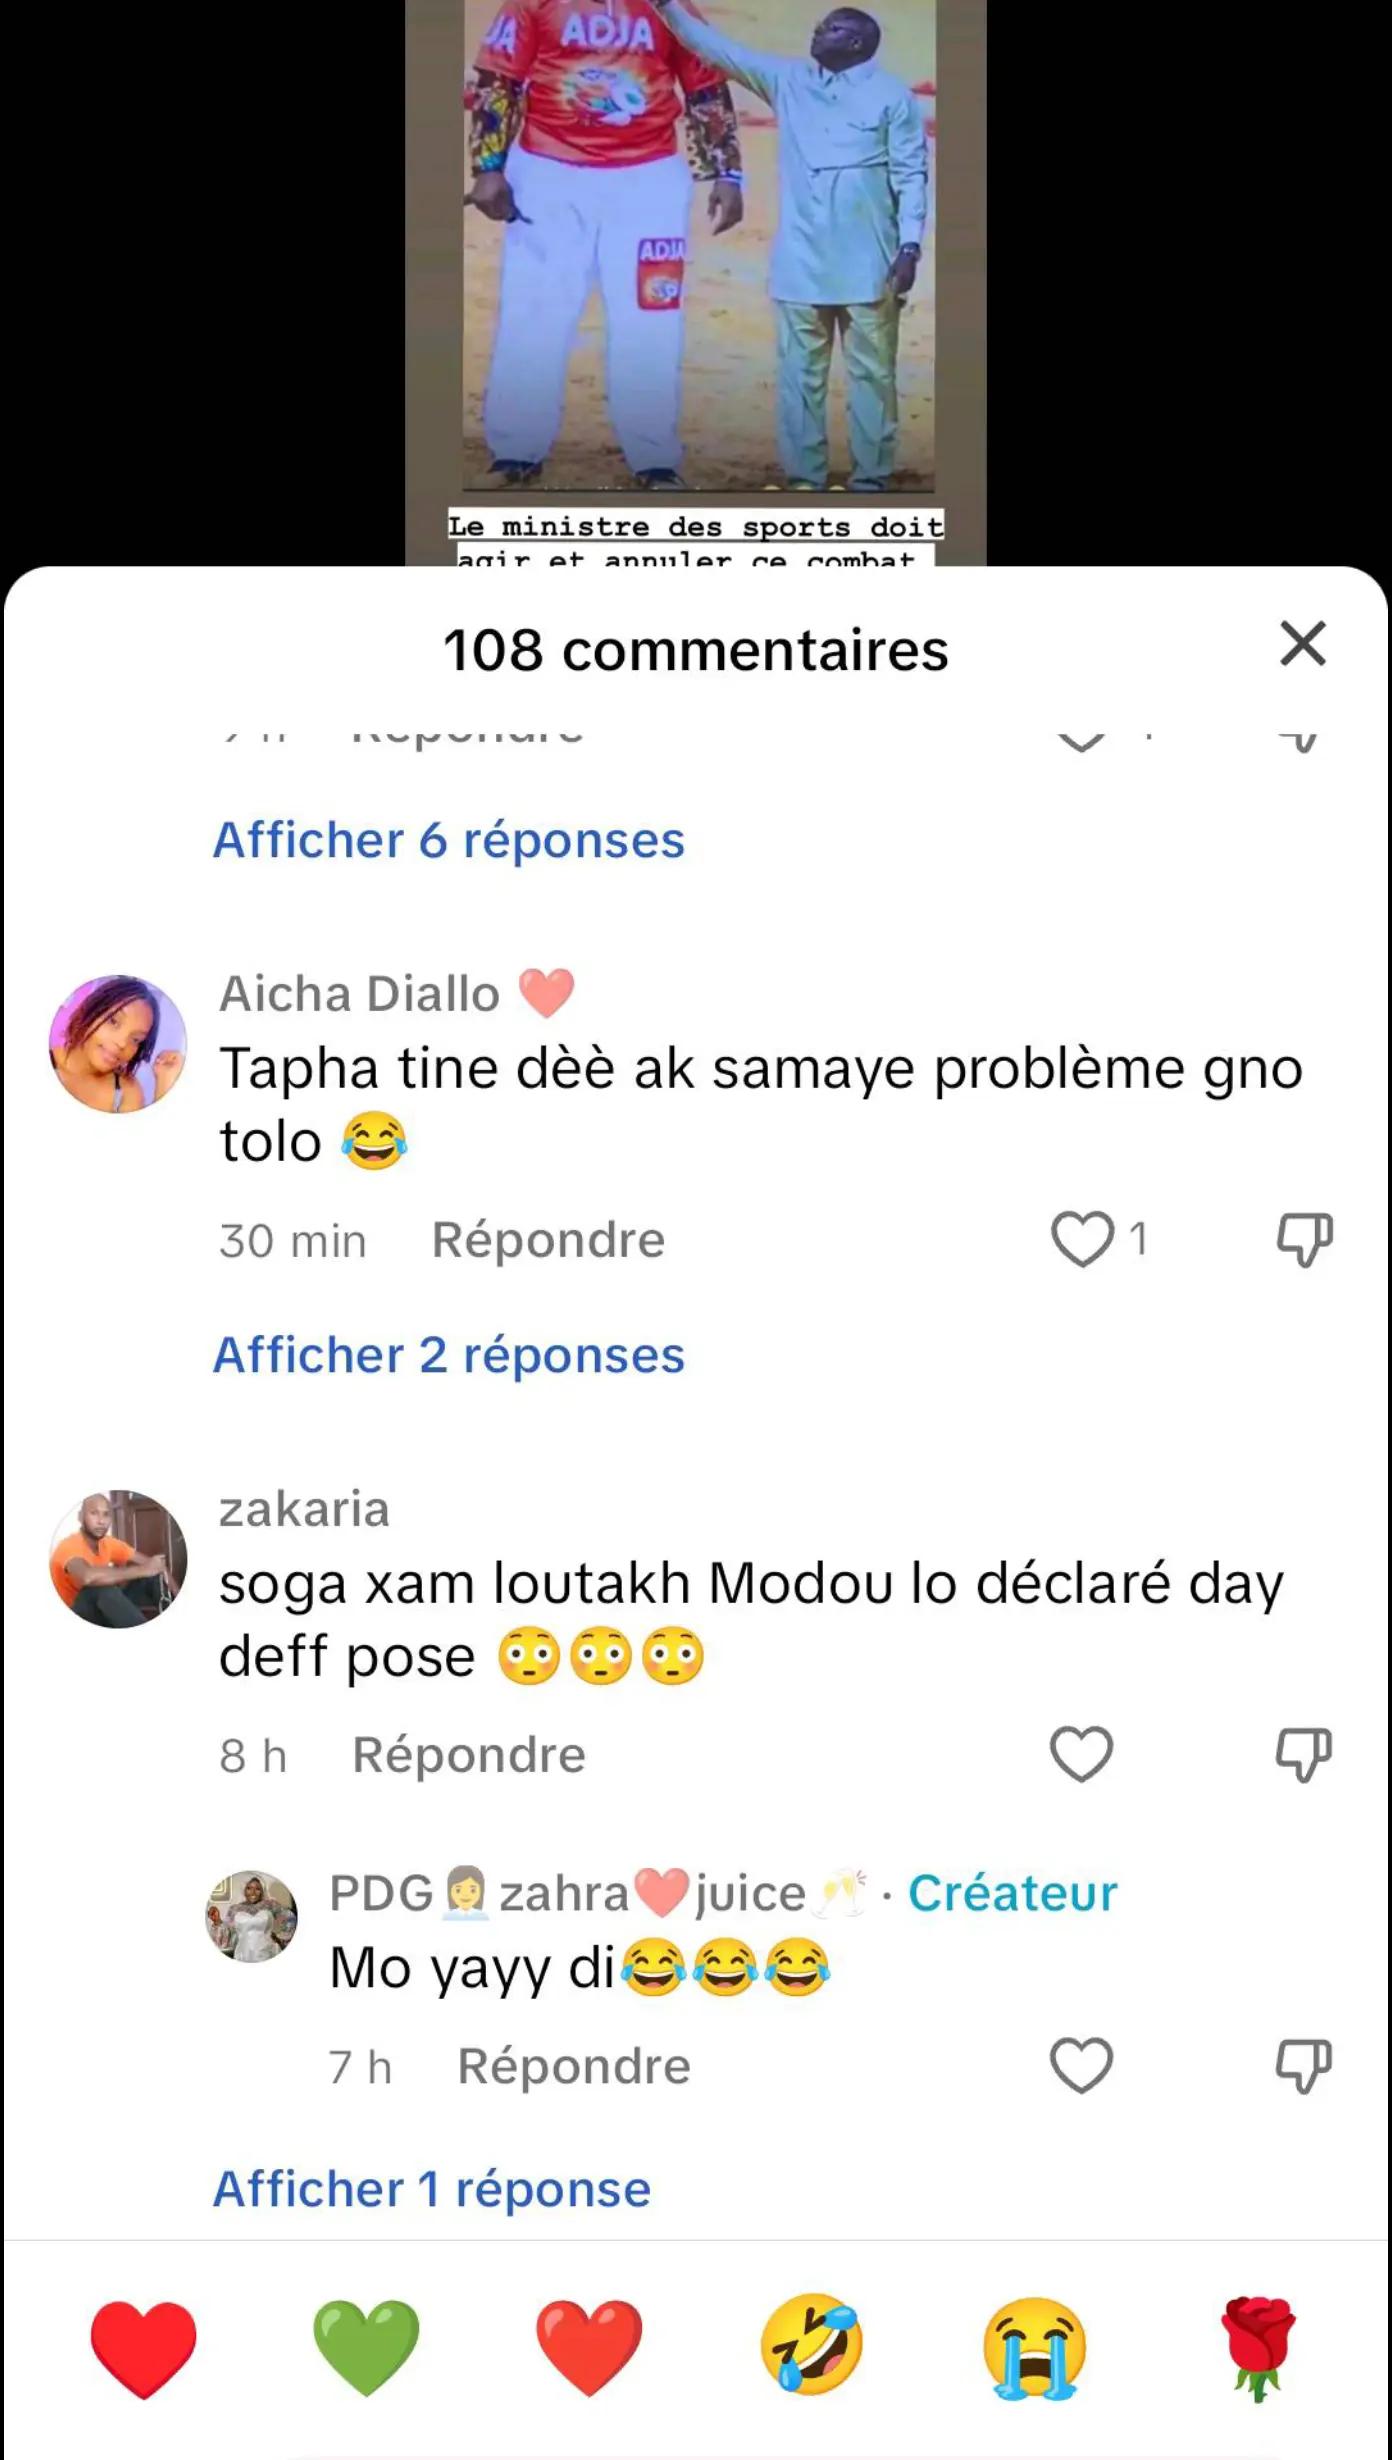
Task: Like the creator's 'Mo yayy di' reply
Action: [x=1081, y=2065]
